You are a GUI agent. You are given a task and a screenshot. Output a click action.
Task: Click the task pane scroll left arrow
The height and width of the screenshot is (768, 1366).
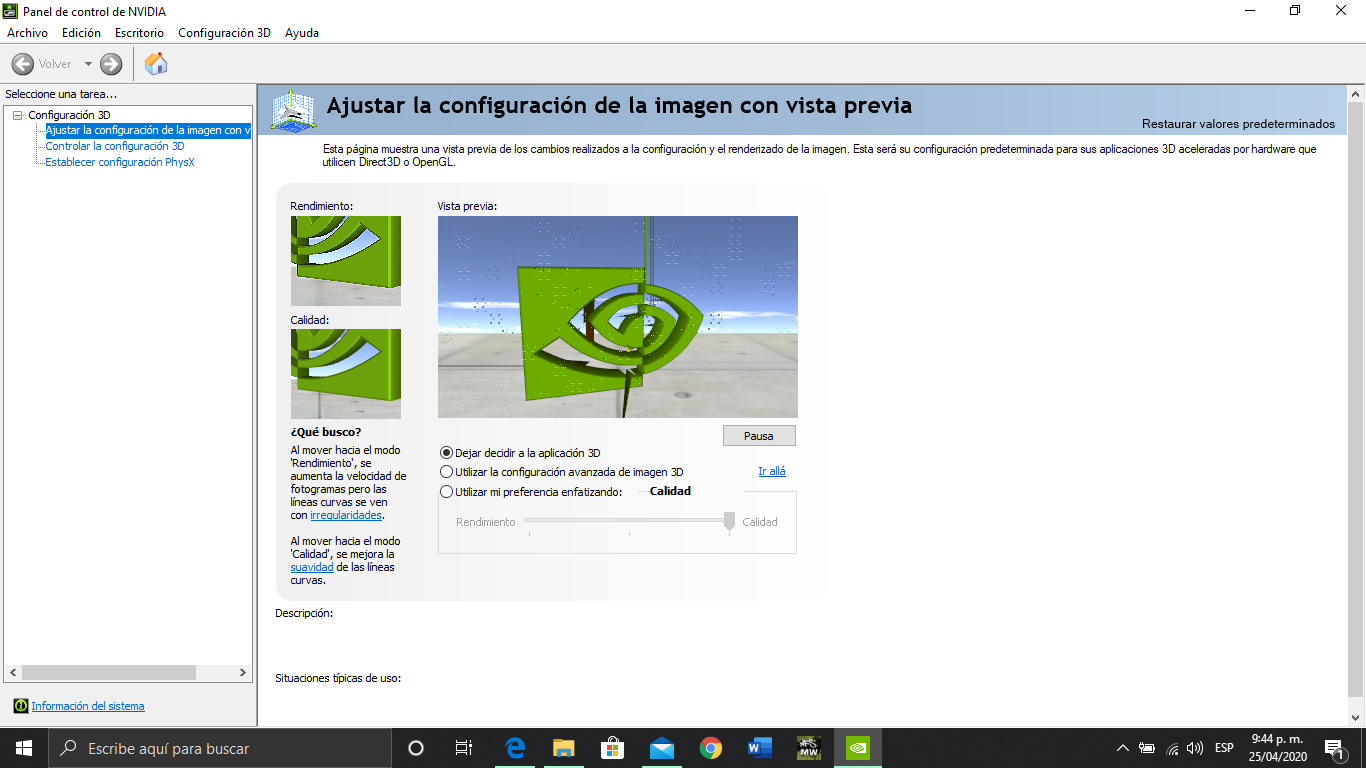[13, 673]
